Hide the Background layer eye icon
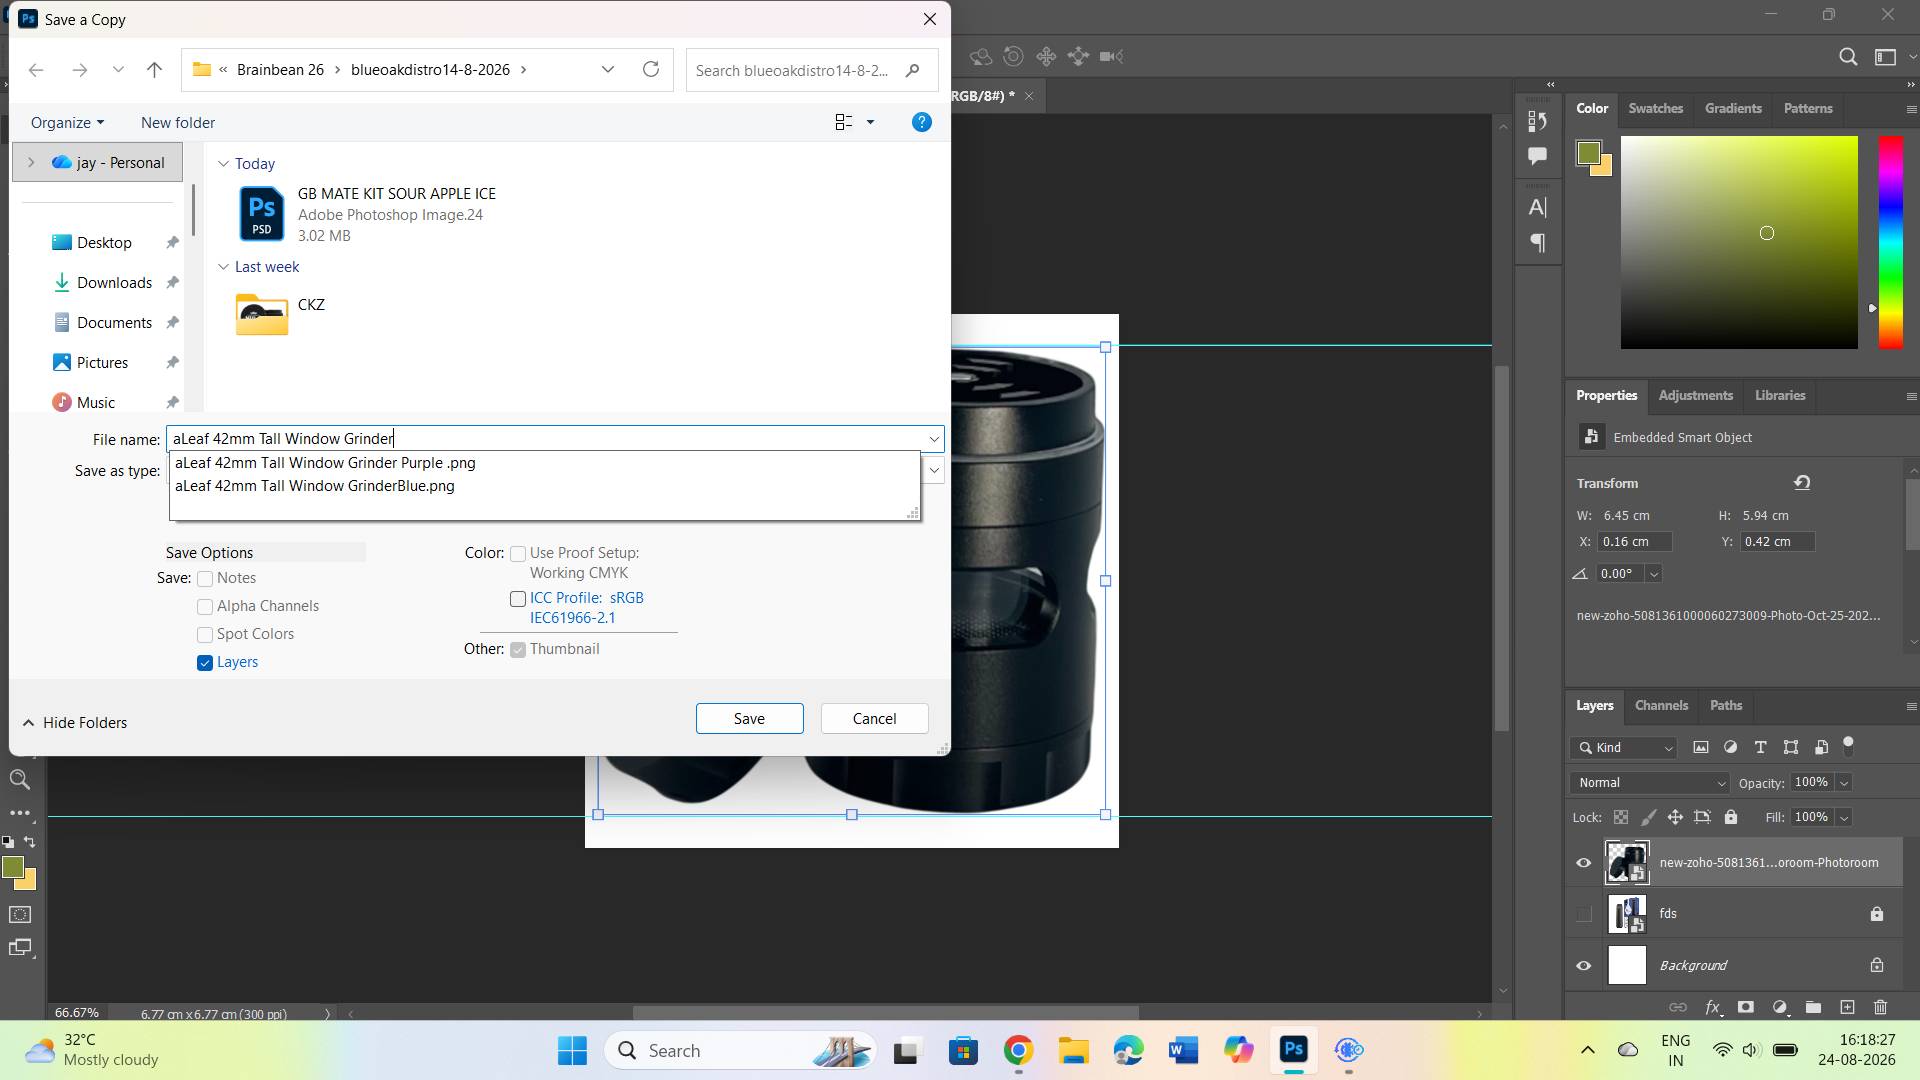The width and height of the screenshot is (1920, 1080). coord(1583,966)
